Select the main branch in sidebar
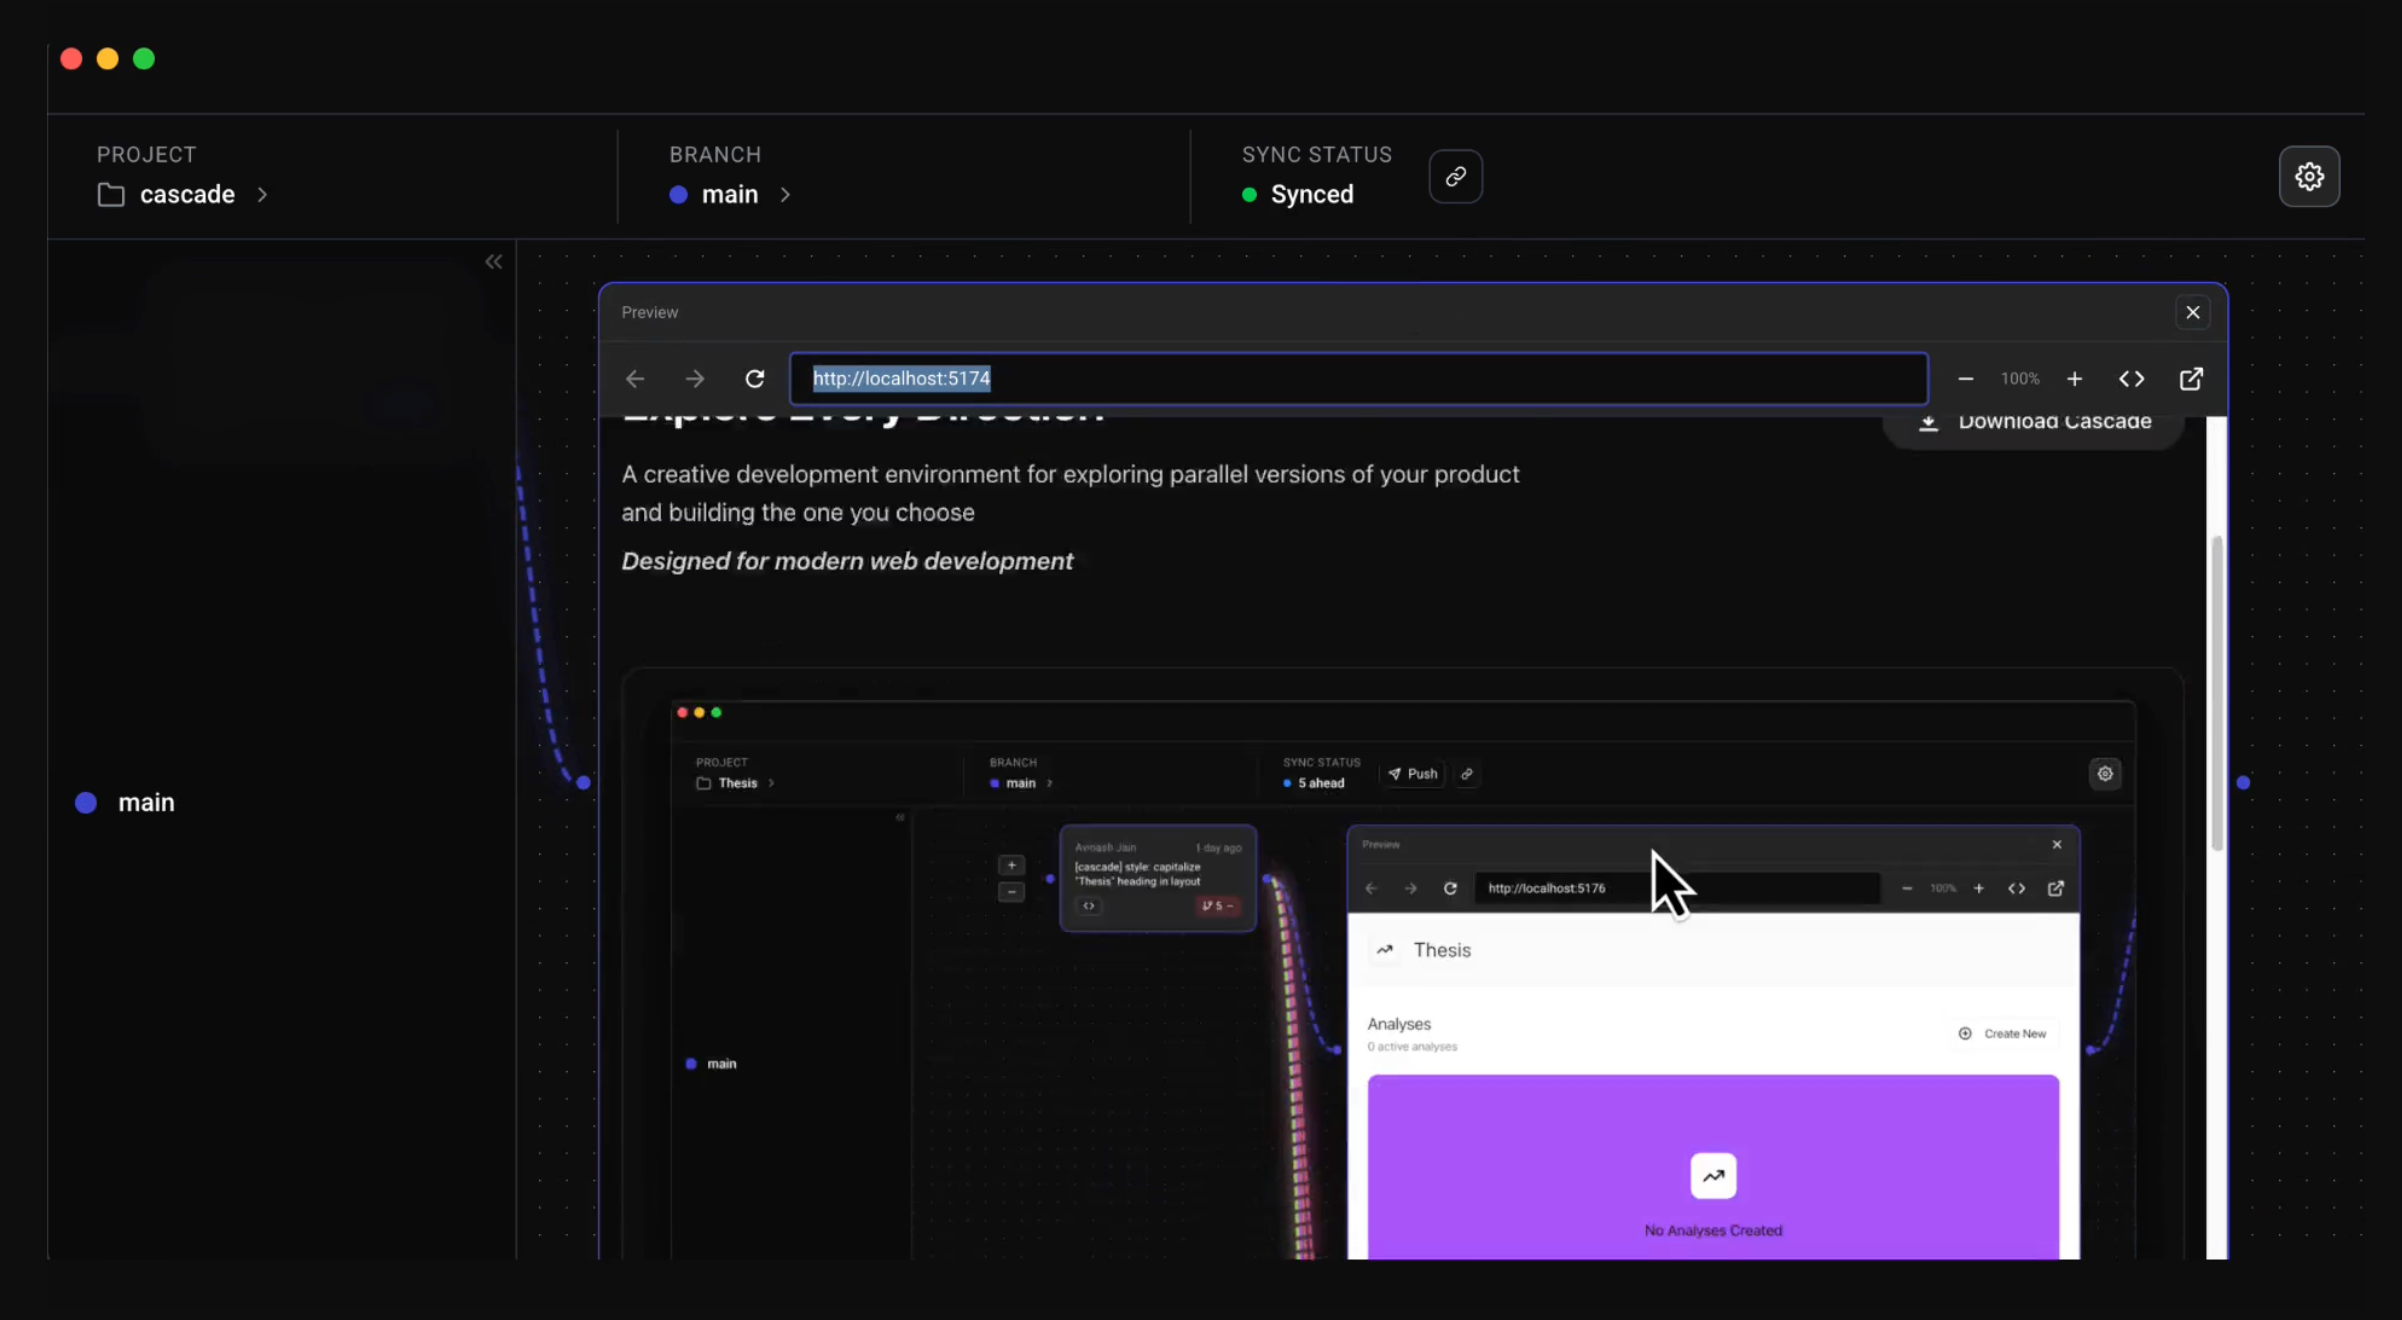Screen dimensions: 2402x1320 pyautogui.click(x=145, y=803)
